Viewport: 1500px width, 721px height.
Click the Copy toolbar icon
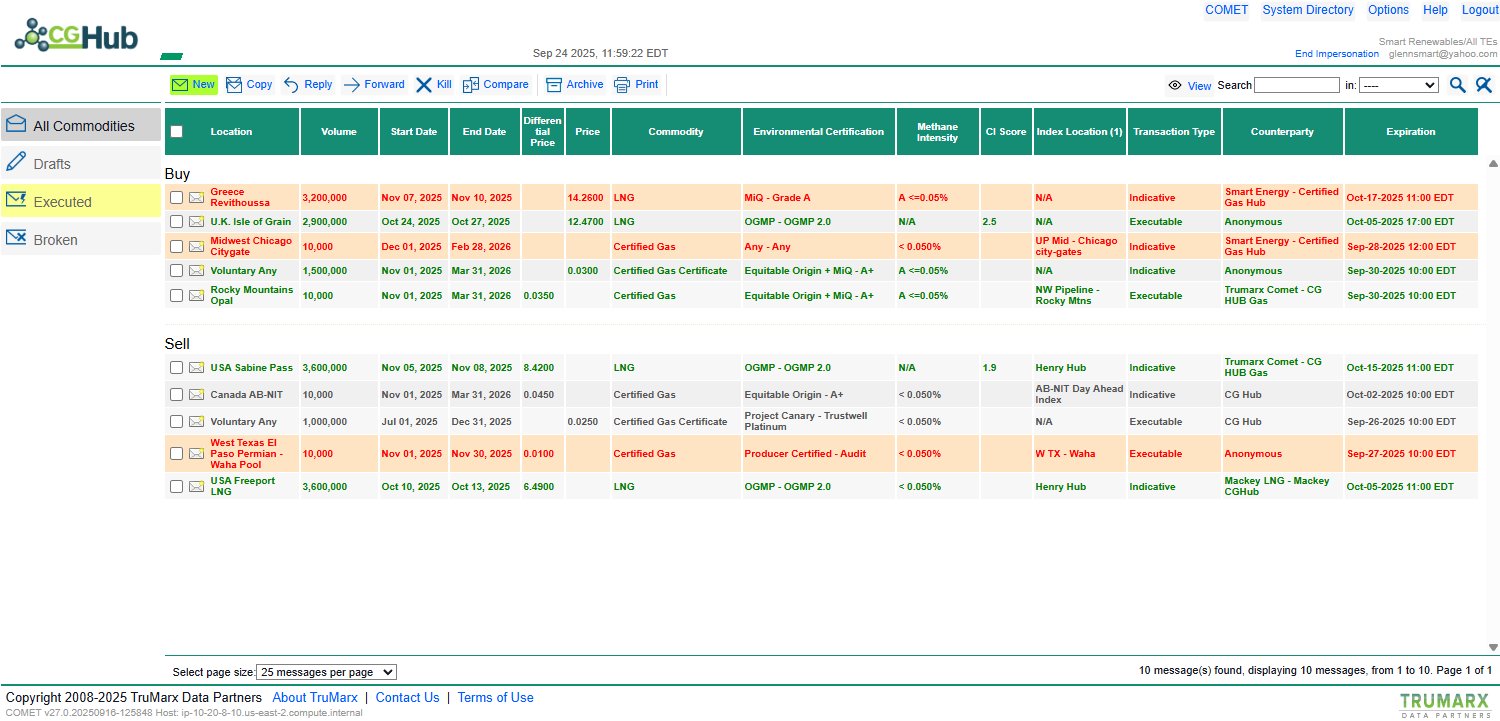point(233,85)
